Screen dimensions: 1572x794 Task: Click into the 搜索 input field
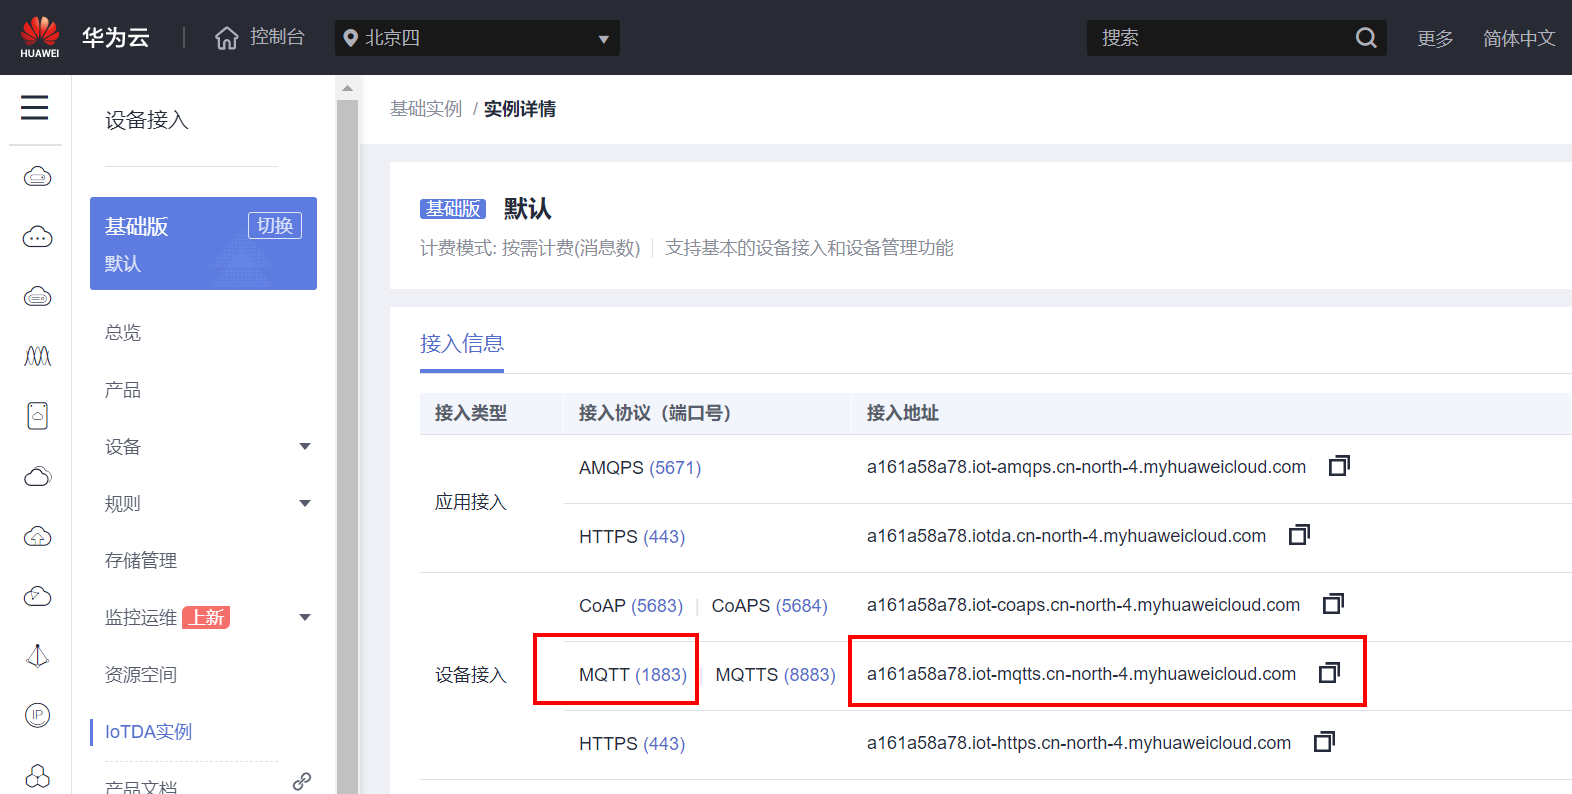tap(1220, 38)
